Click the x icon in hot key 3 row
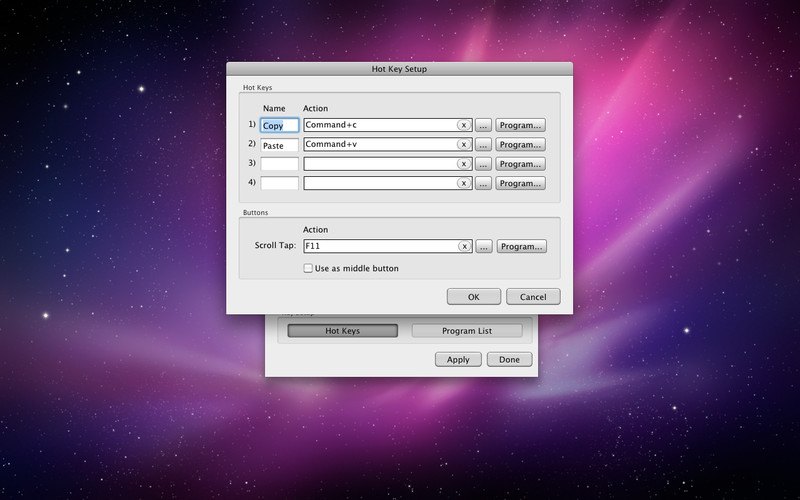This screenshot has width=800, height=500. (x=464, y=164)
